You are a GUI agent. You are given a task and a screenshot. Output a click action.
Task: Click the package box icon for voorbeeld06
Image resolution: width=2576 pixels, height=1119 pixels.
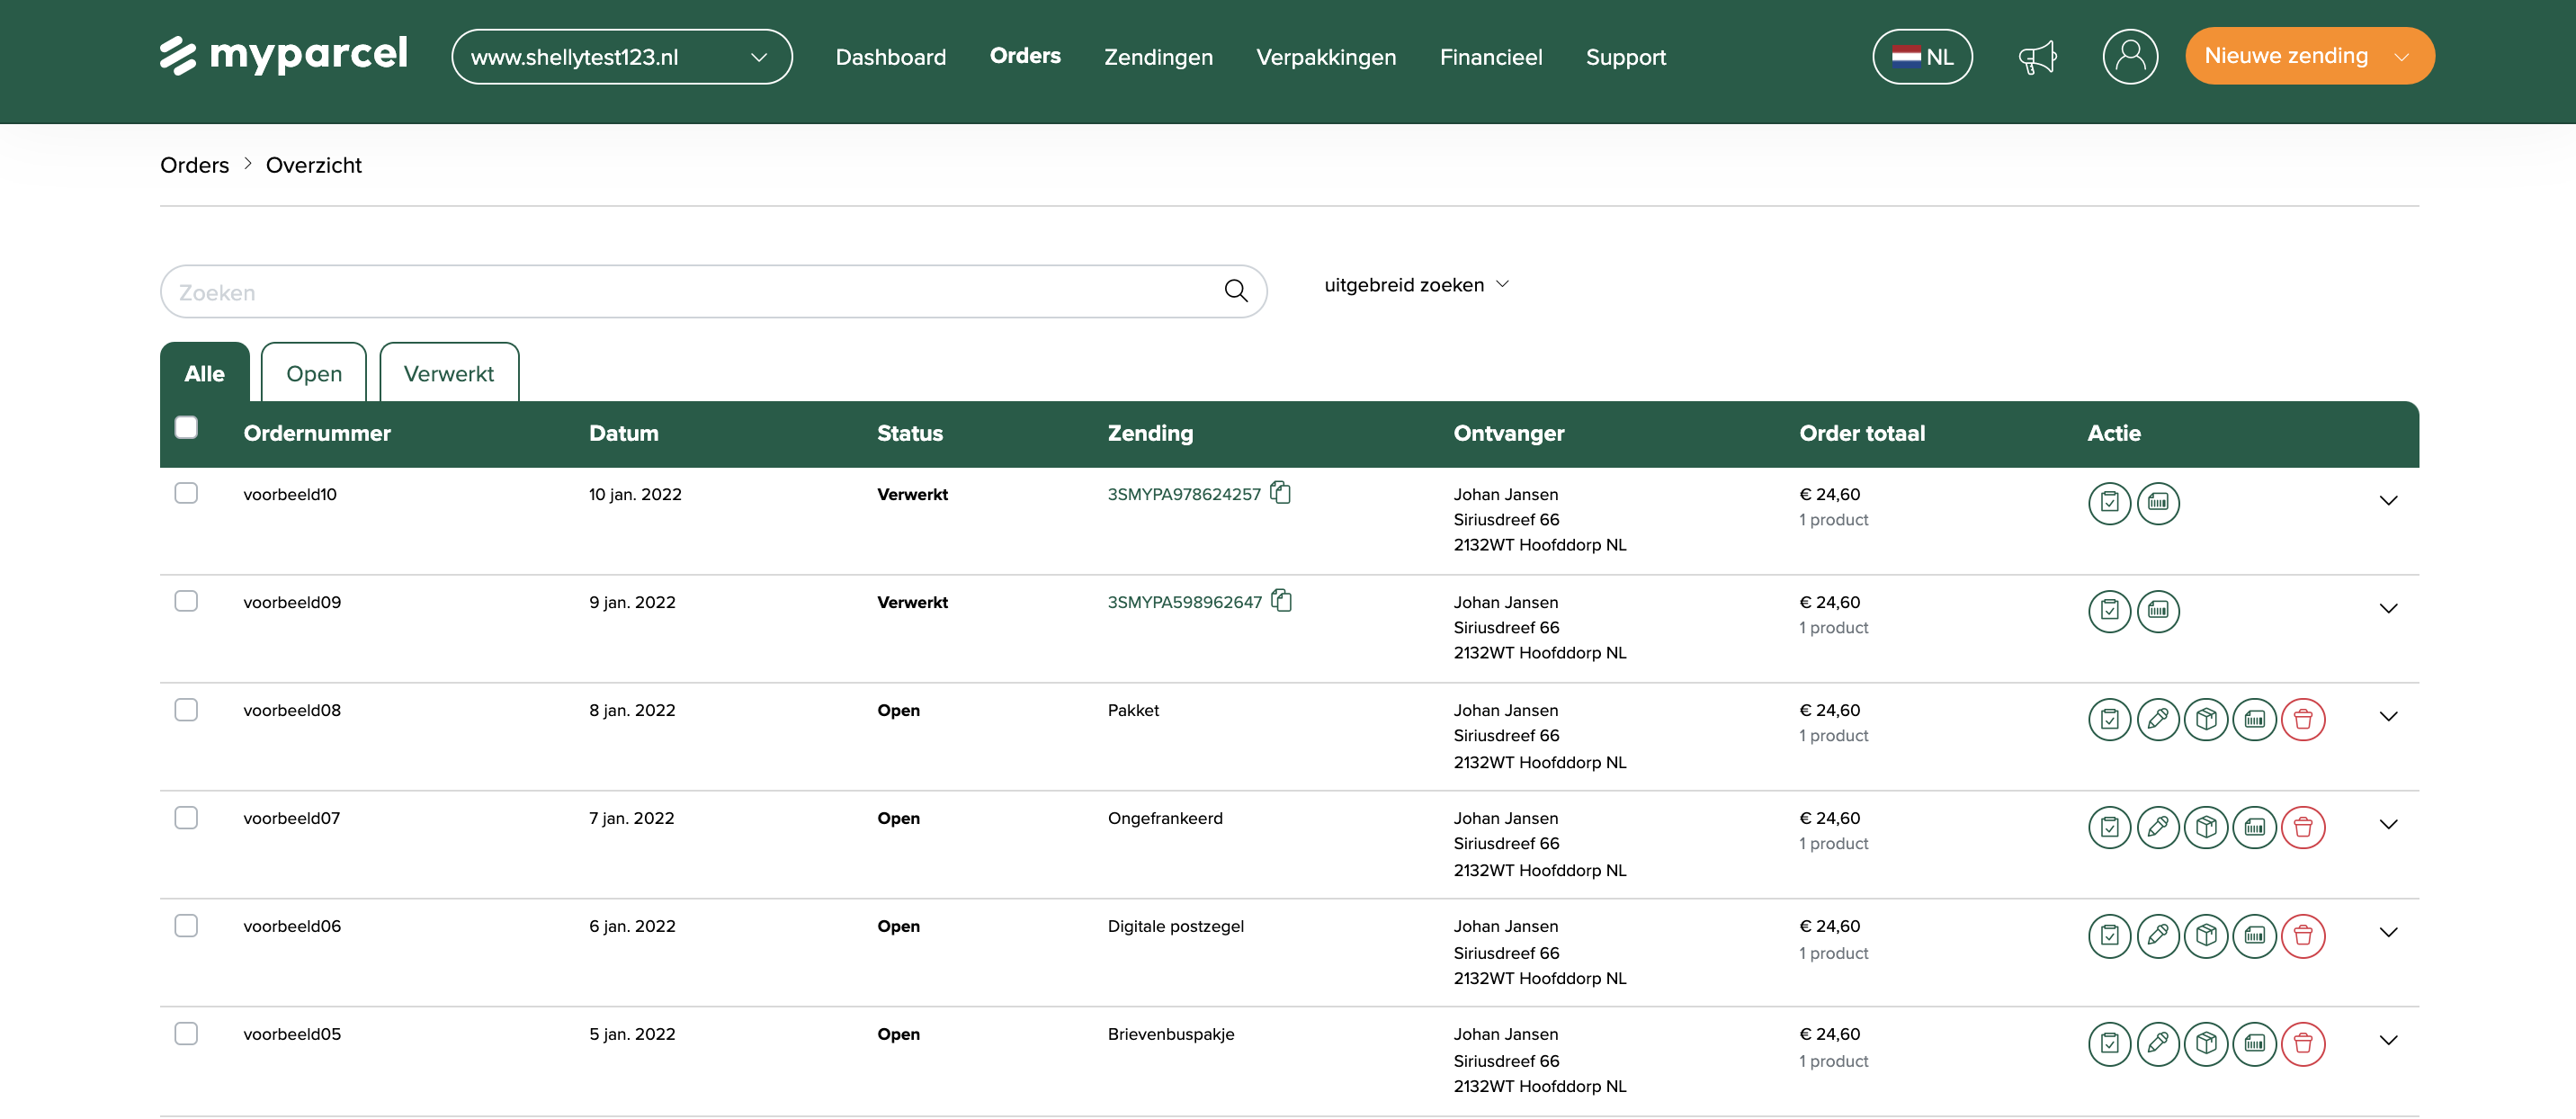(2206, 935)
